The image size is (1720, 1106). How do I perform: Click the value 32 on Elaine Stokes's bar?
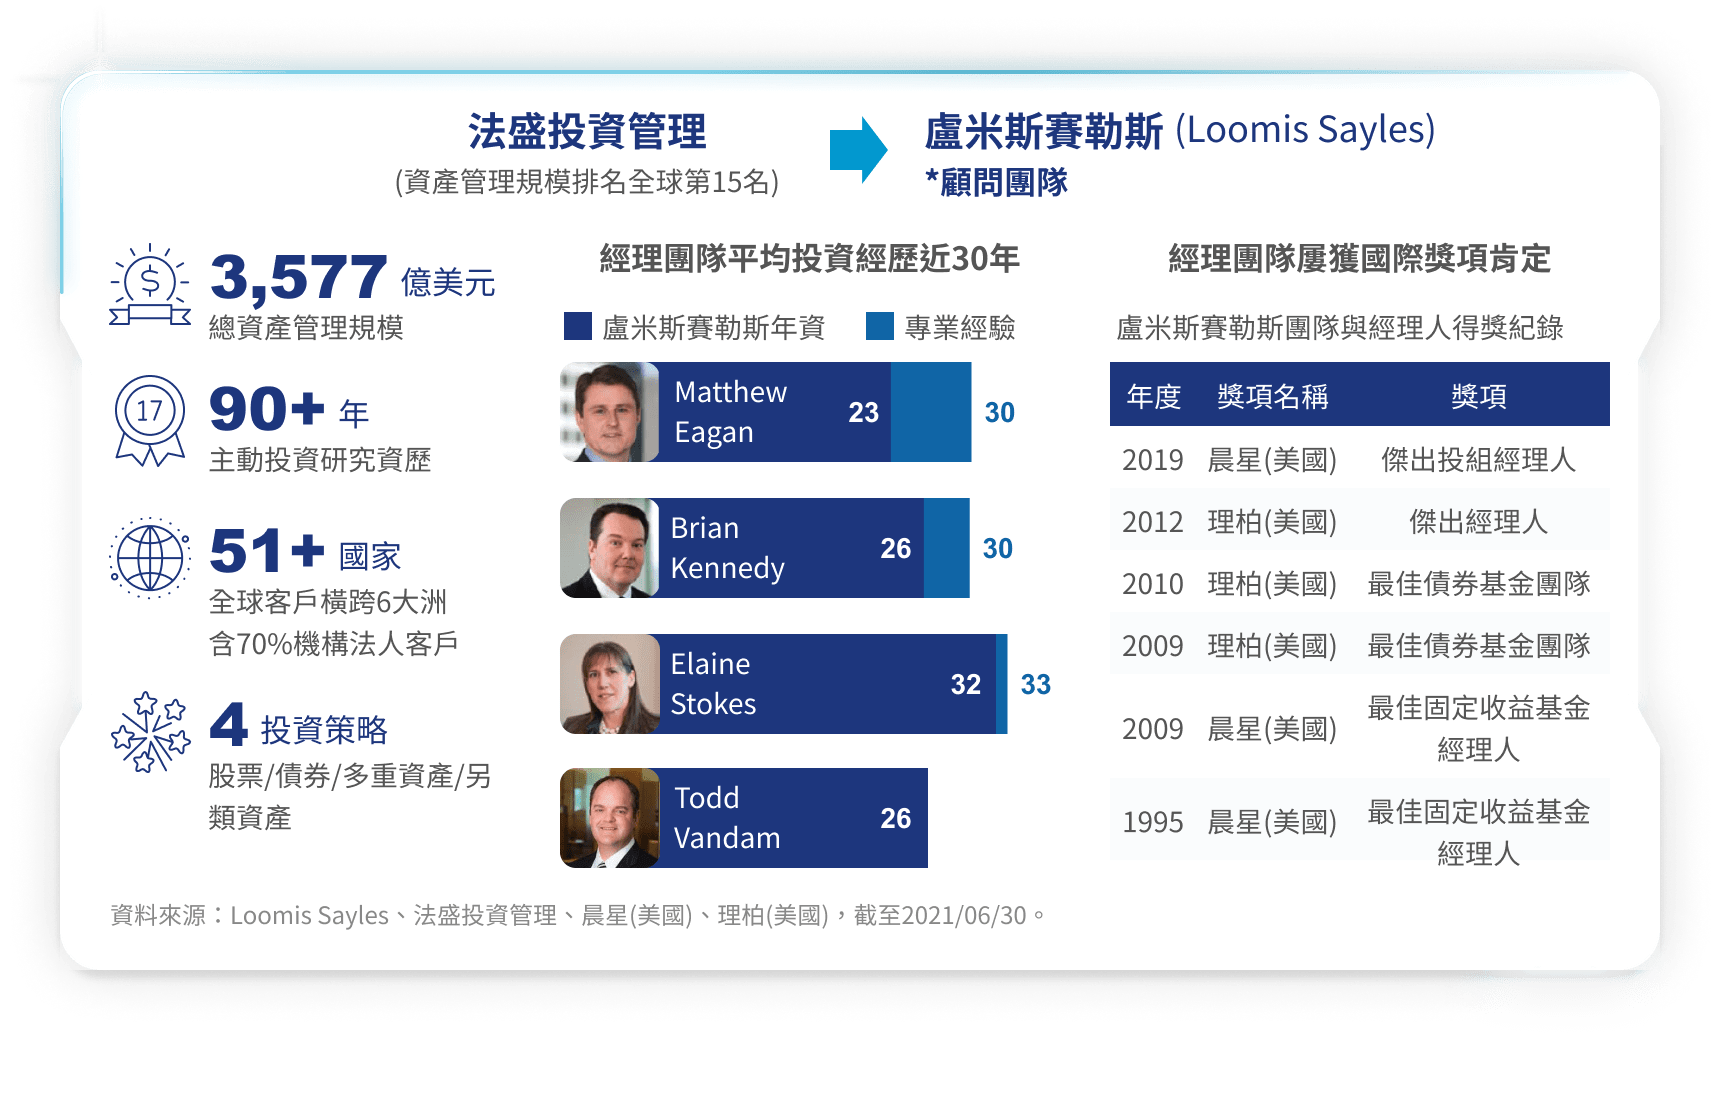click(x=966, y=684)
